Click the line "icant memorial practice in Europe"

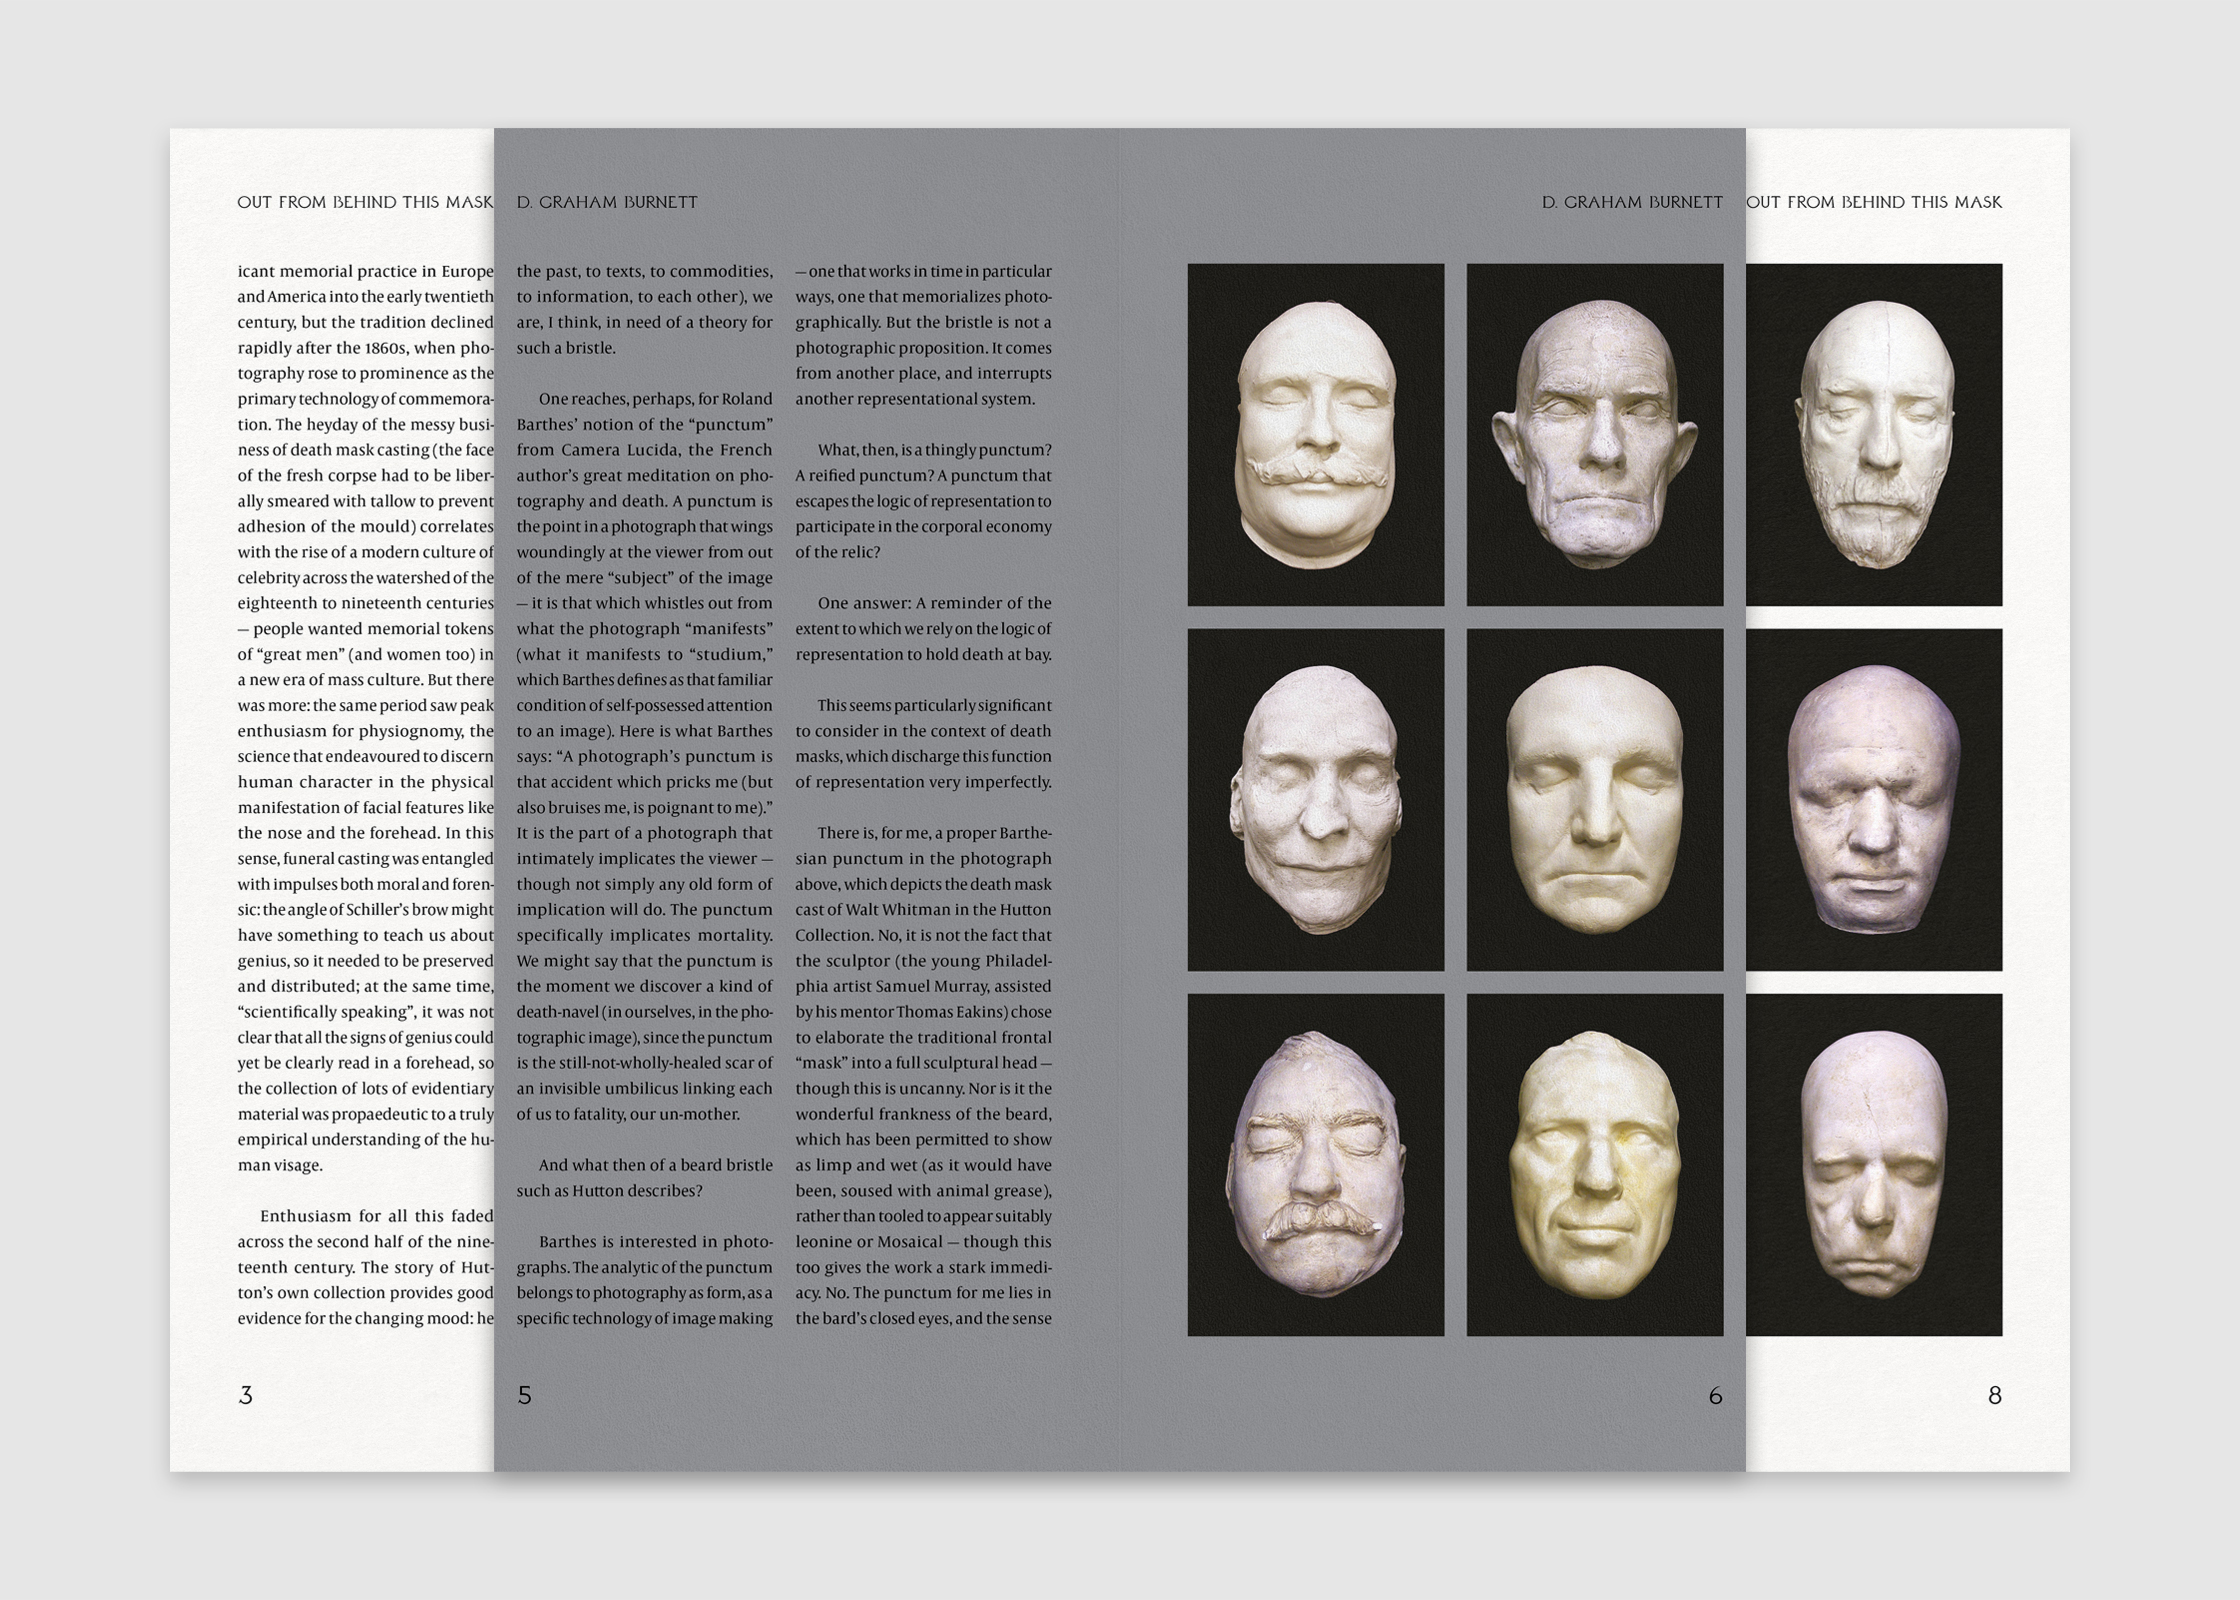[365, 271]
